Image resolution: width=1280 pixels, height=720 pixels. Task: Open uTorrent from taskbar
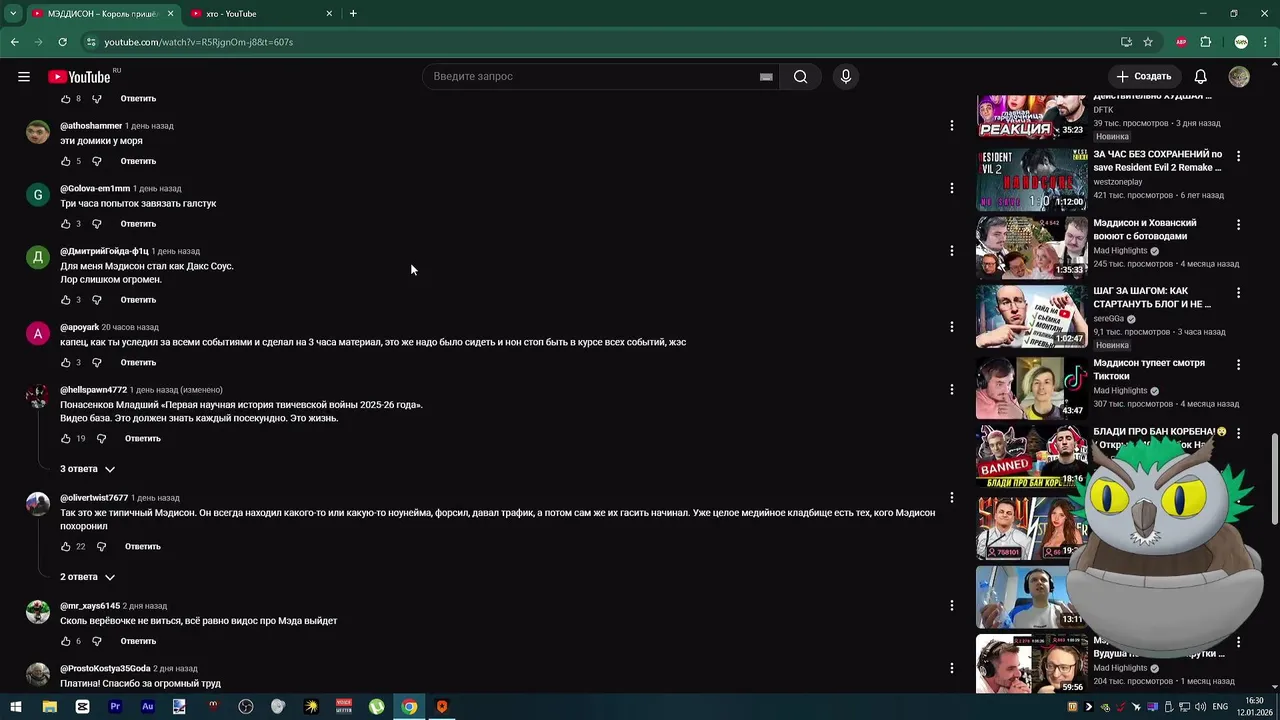pos(377,707)
